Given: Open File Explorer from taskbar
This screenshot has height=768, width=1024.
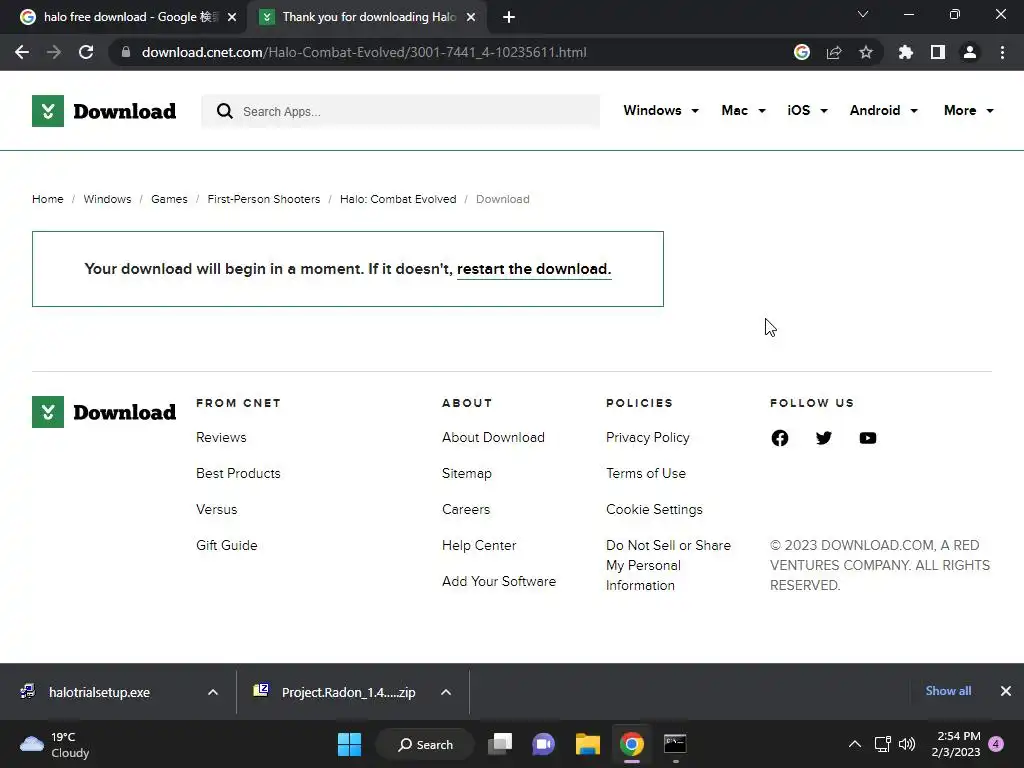Looking at the screenshot, I should pyautogui.click(x=588, y=744).
